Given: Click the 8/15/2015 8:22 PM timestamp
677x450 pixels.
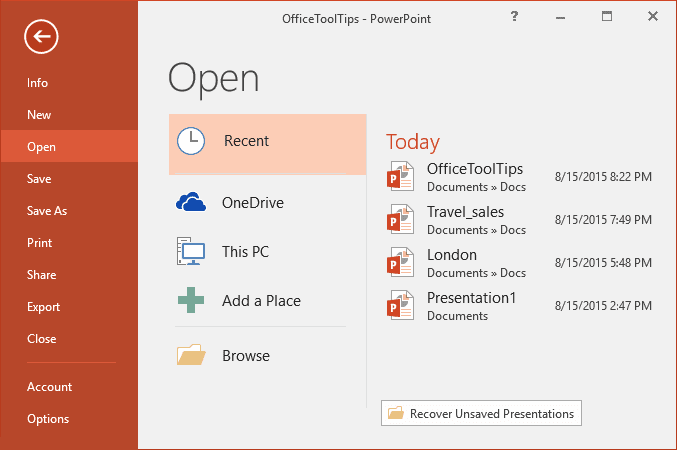Looking at the screenshot, I should pos(603,176).
